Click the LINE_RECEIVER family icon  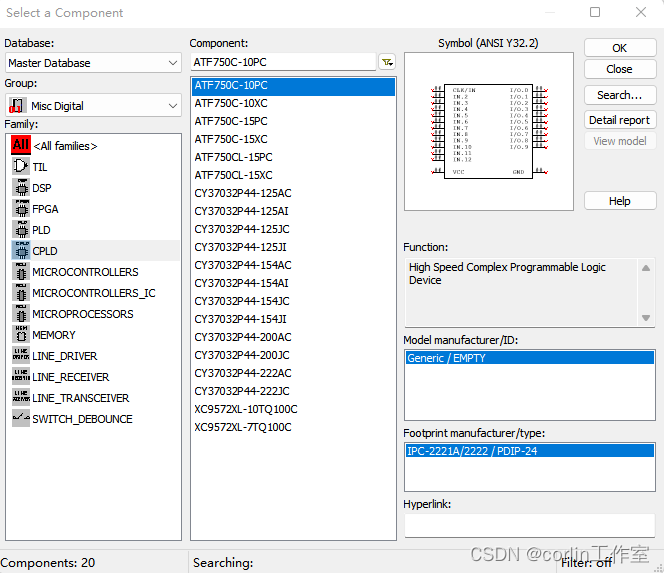[21, 376]
